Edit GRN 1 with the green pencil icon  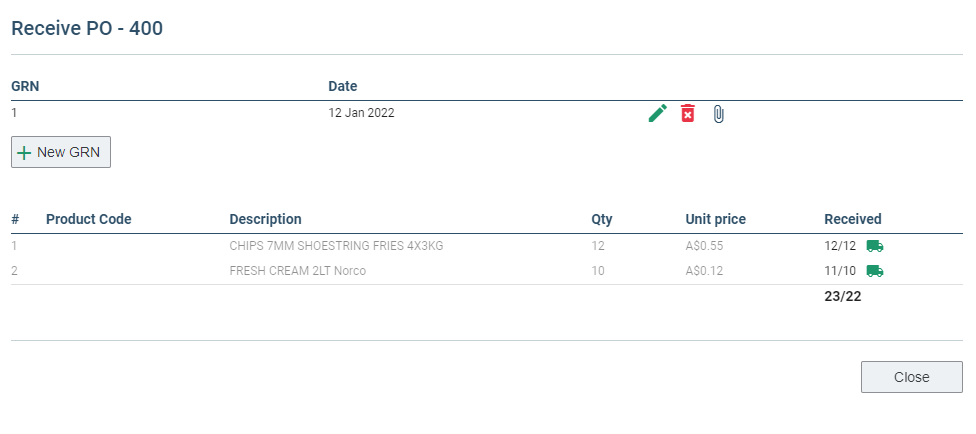tap(657, 113)
